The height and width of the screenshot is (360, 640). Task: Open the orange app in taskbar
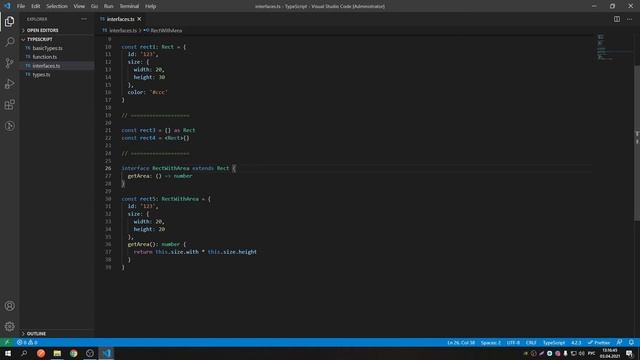(41, 353)
